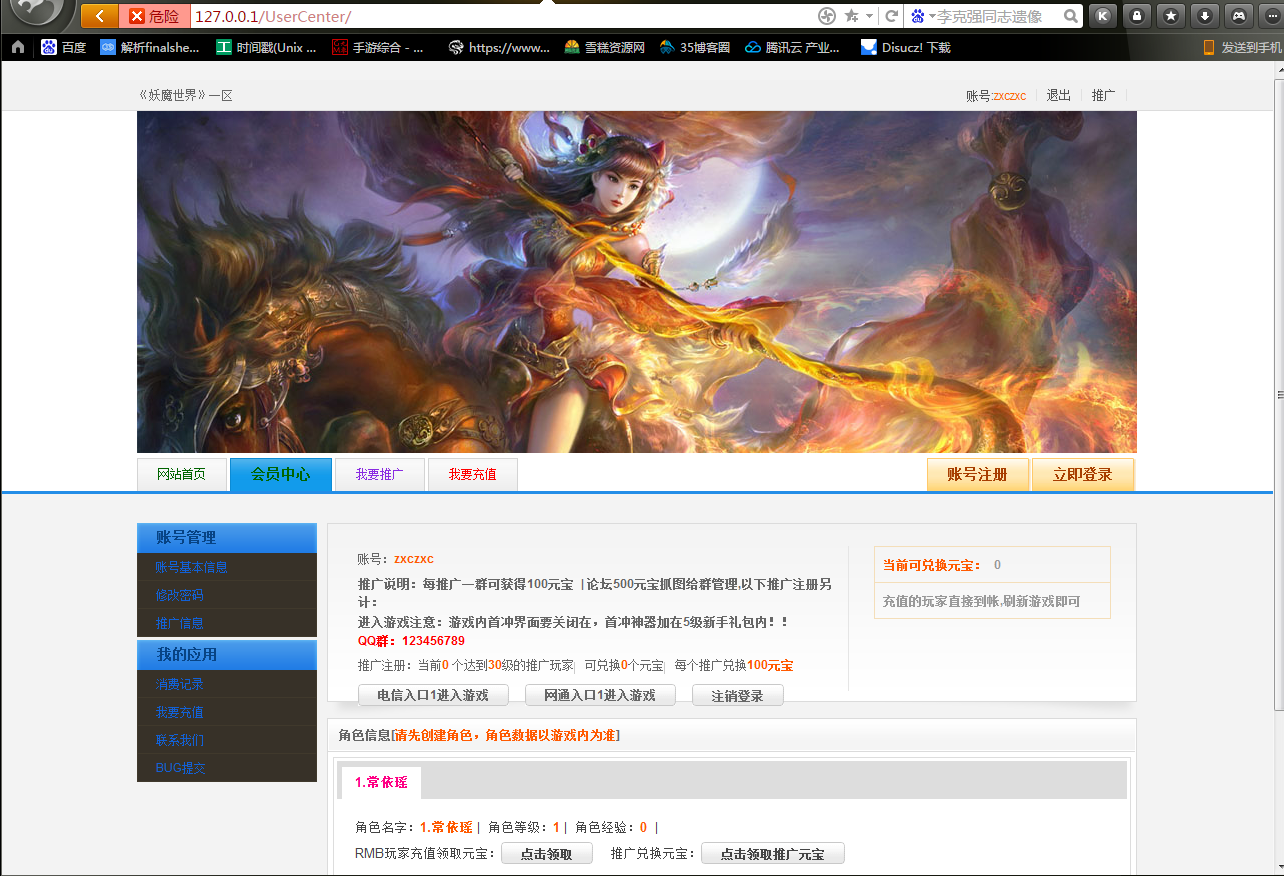Open the 手游综合 bookmark

coord(378,47)
